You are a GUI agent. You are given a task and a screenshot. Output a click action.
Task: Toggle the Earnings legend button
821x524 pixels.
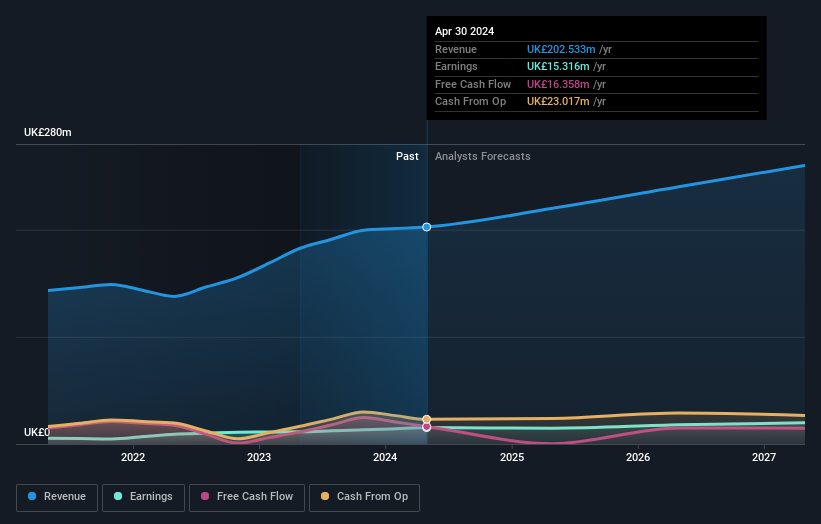point(143,497)
